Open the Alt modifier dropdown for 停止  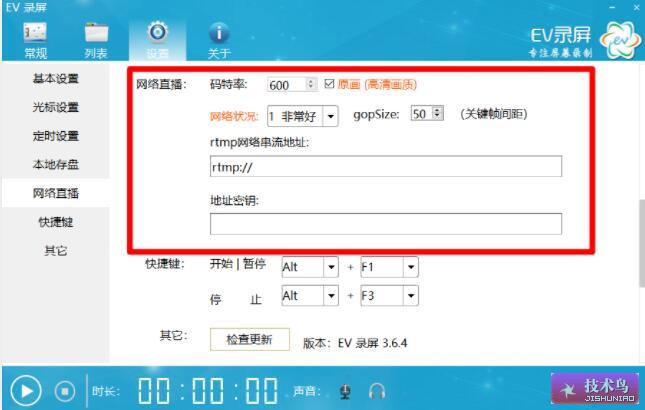(x=330, y=296)
